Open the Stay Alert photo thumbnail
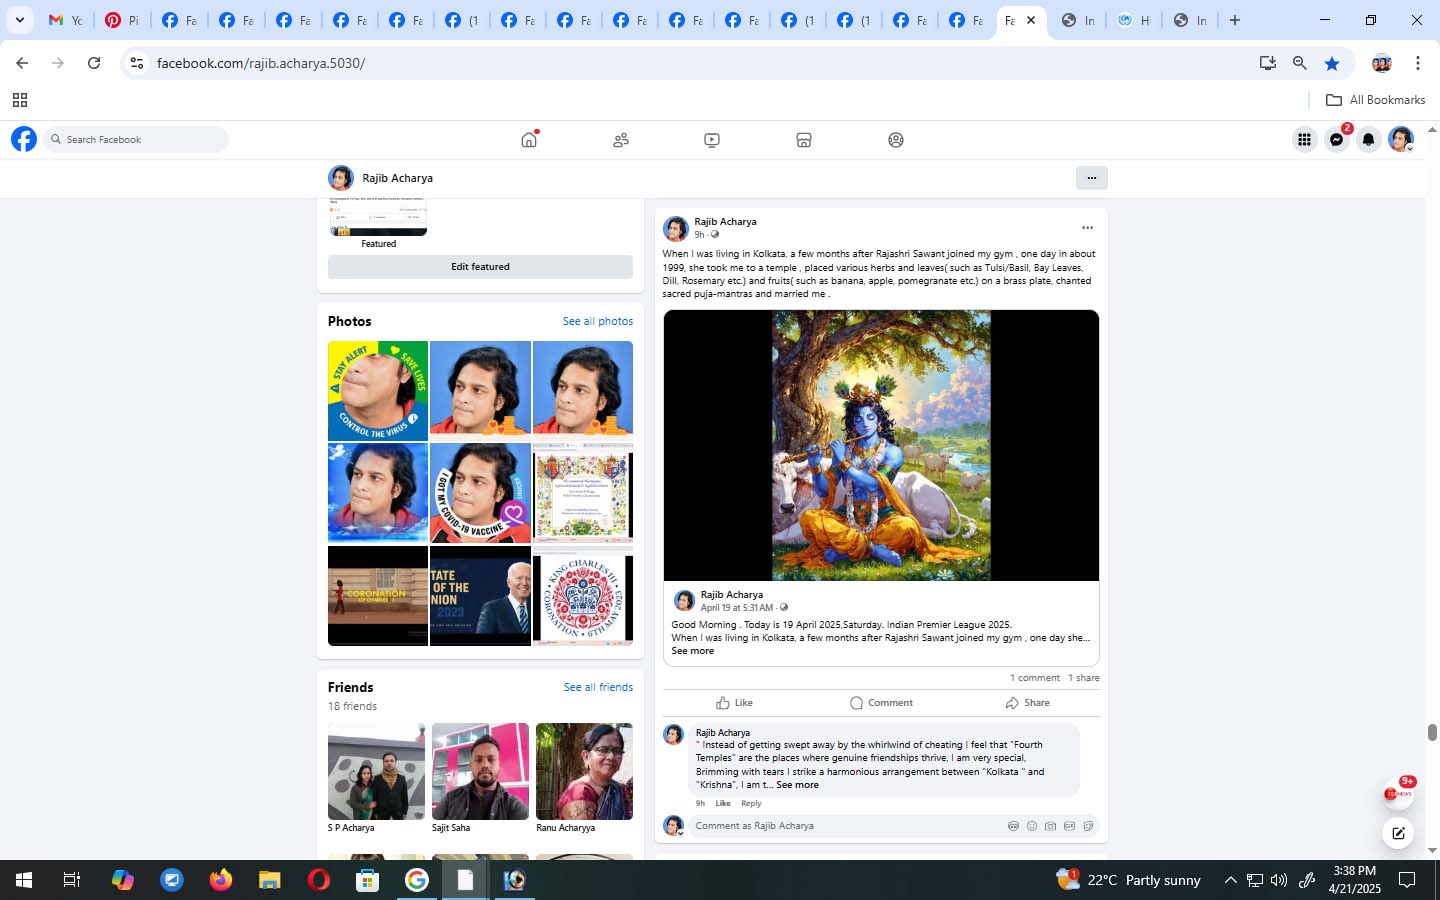1440x900 pixels. click(x=378, y=391)
